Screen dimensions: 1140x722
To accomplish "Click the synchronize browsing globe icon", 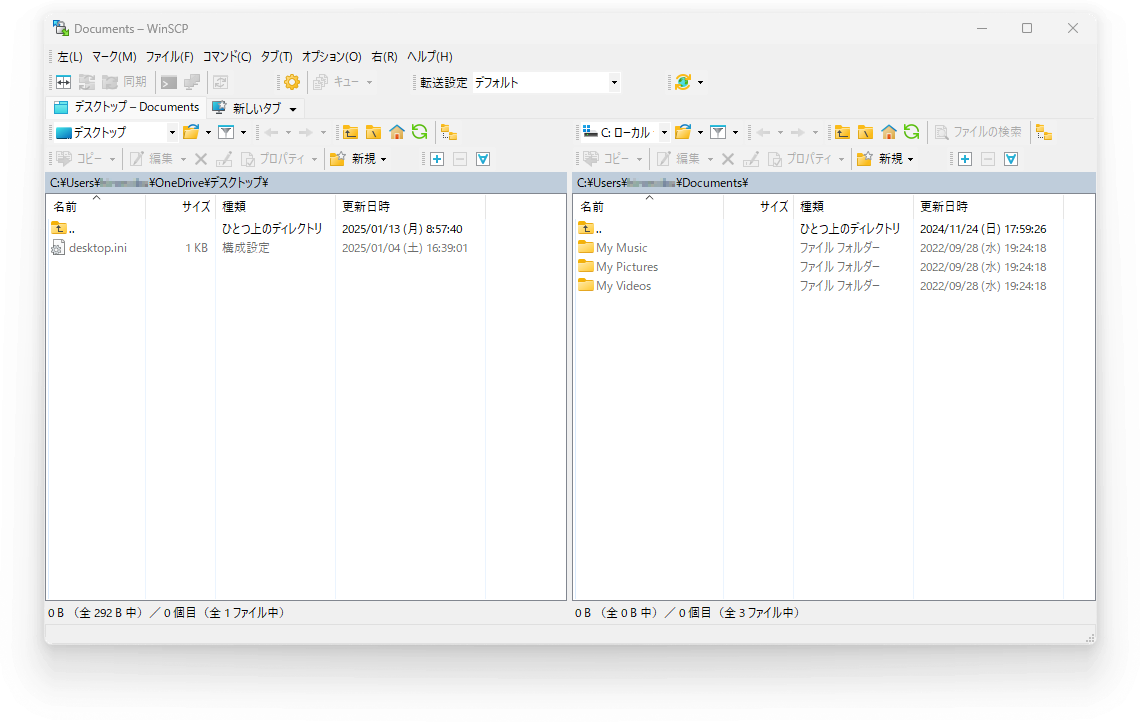I will pos(683,82).
